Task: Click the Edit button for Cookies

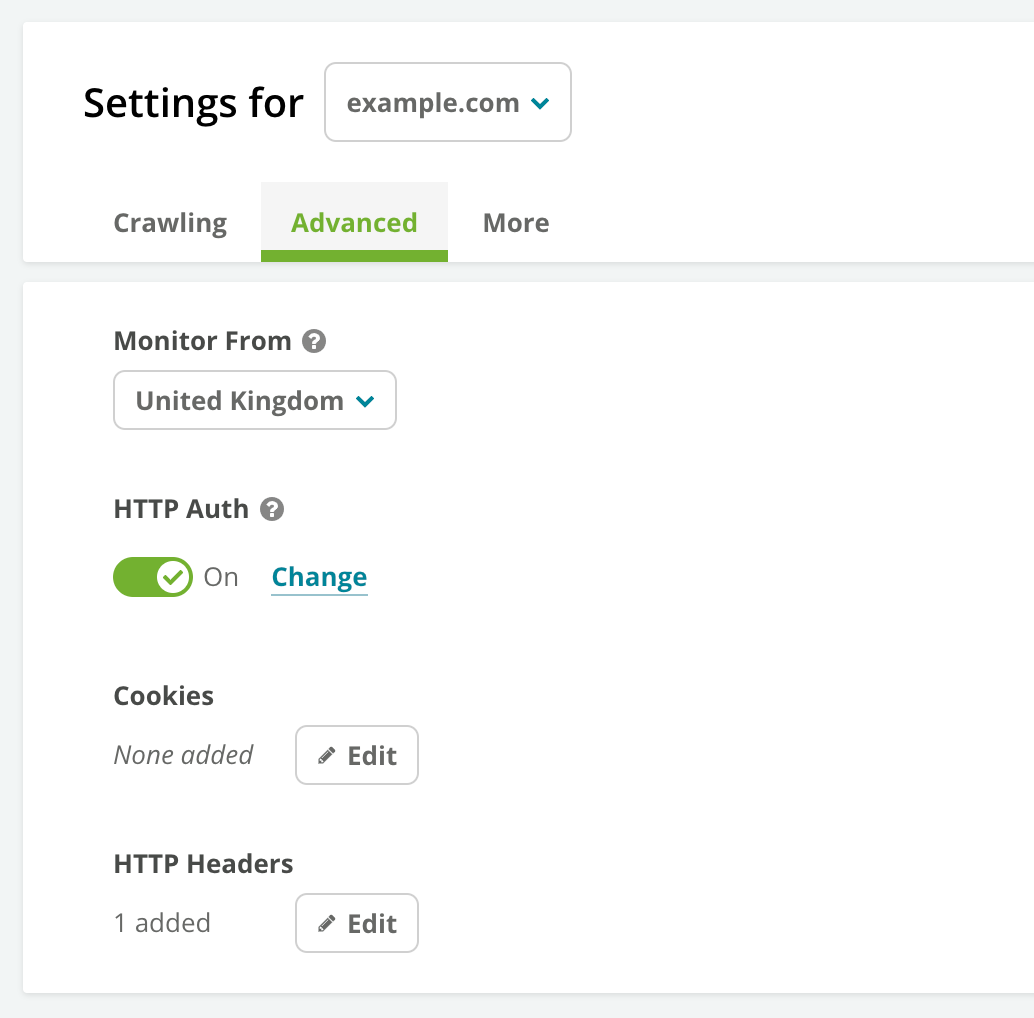Action: 357,756
